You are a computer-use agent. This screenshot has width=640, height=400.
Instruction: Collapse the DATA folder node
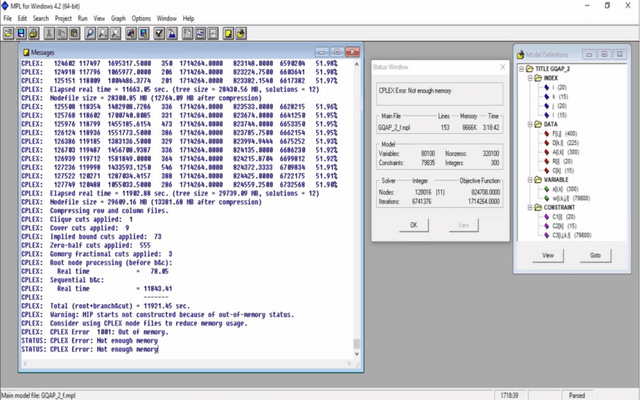[528, 123]
